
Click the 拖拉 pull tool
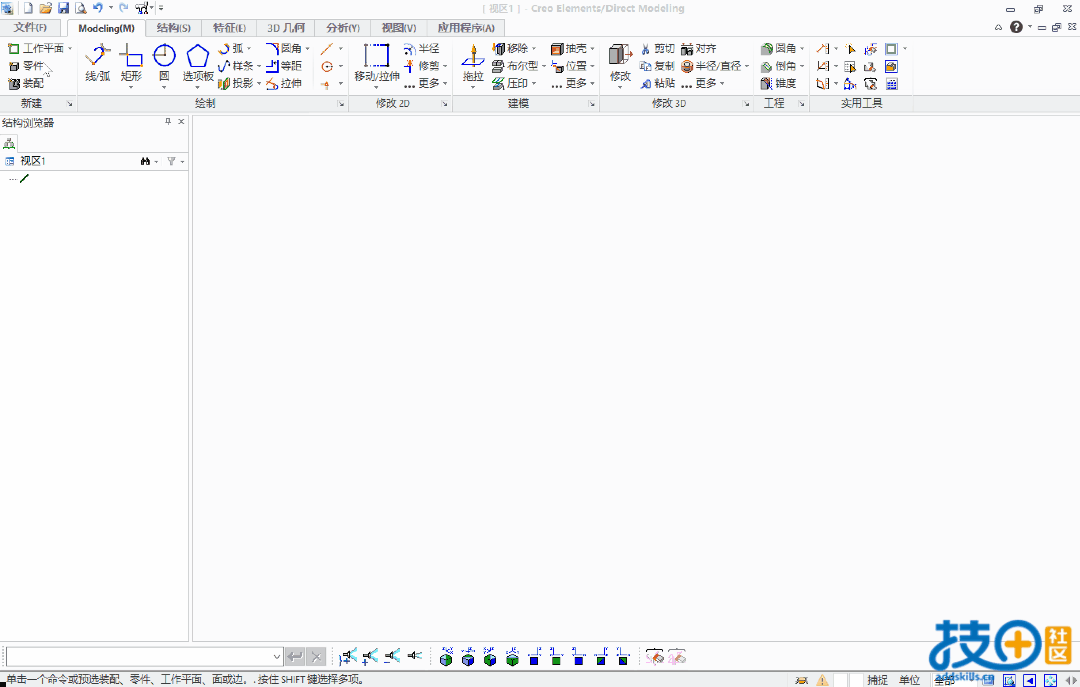point(473,63)
